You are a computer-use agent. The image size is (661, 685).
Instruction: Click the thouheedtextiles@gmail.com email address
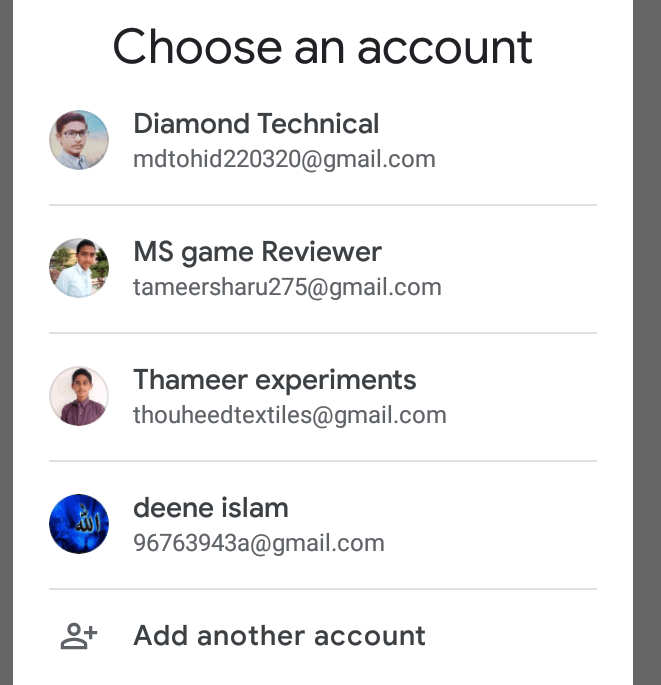click(289, 415)
